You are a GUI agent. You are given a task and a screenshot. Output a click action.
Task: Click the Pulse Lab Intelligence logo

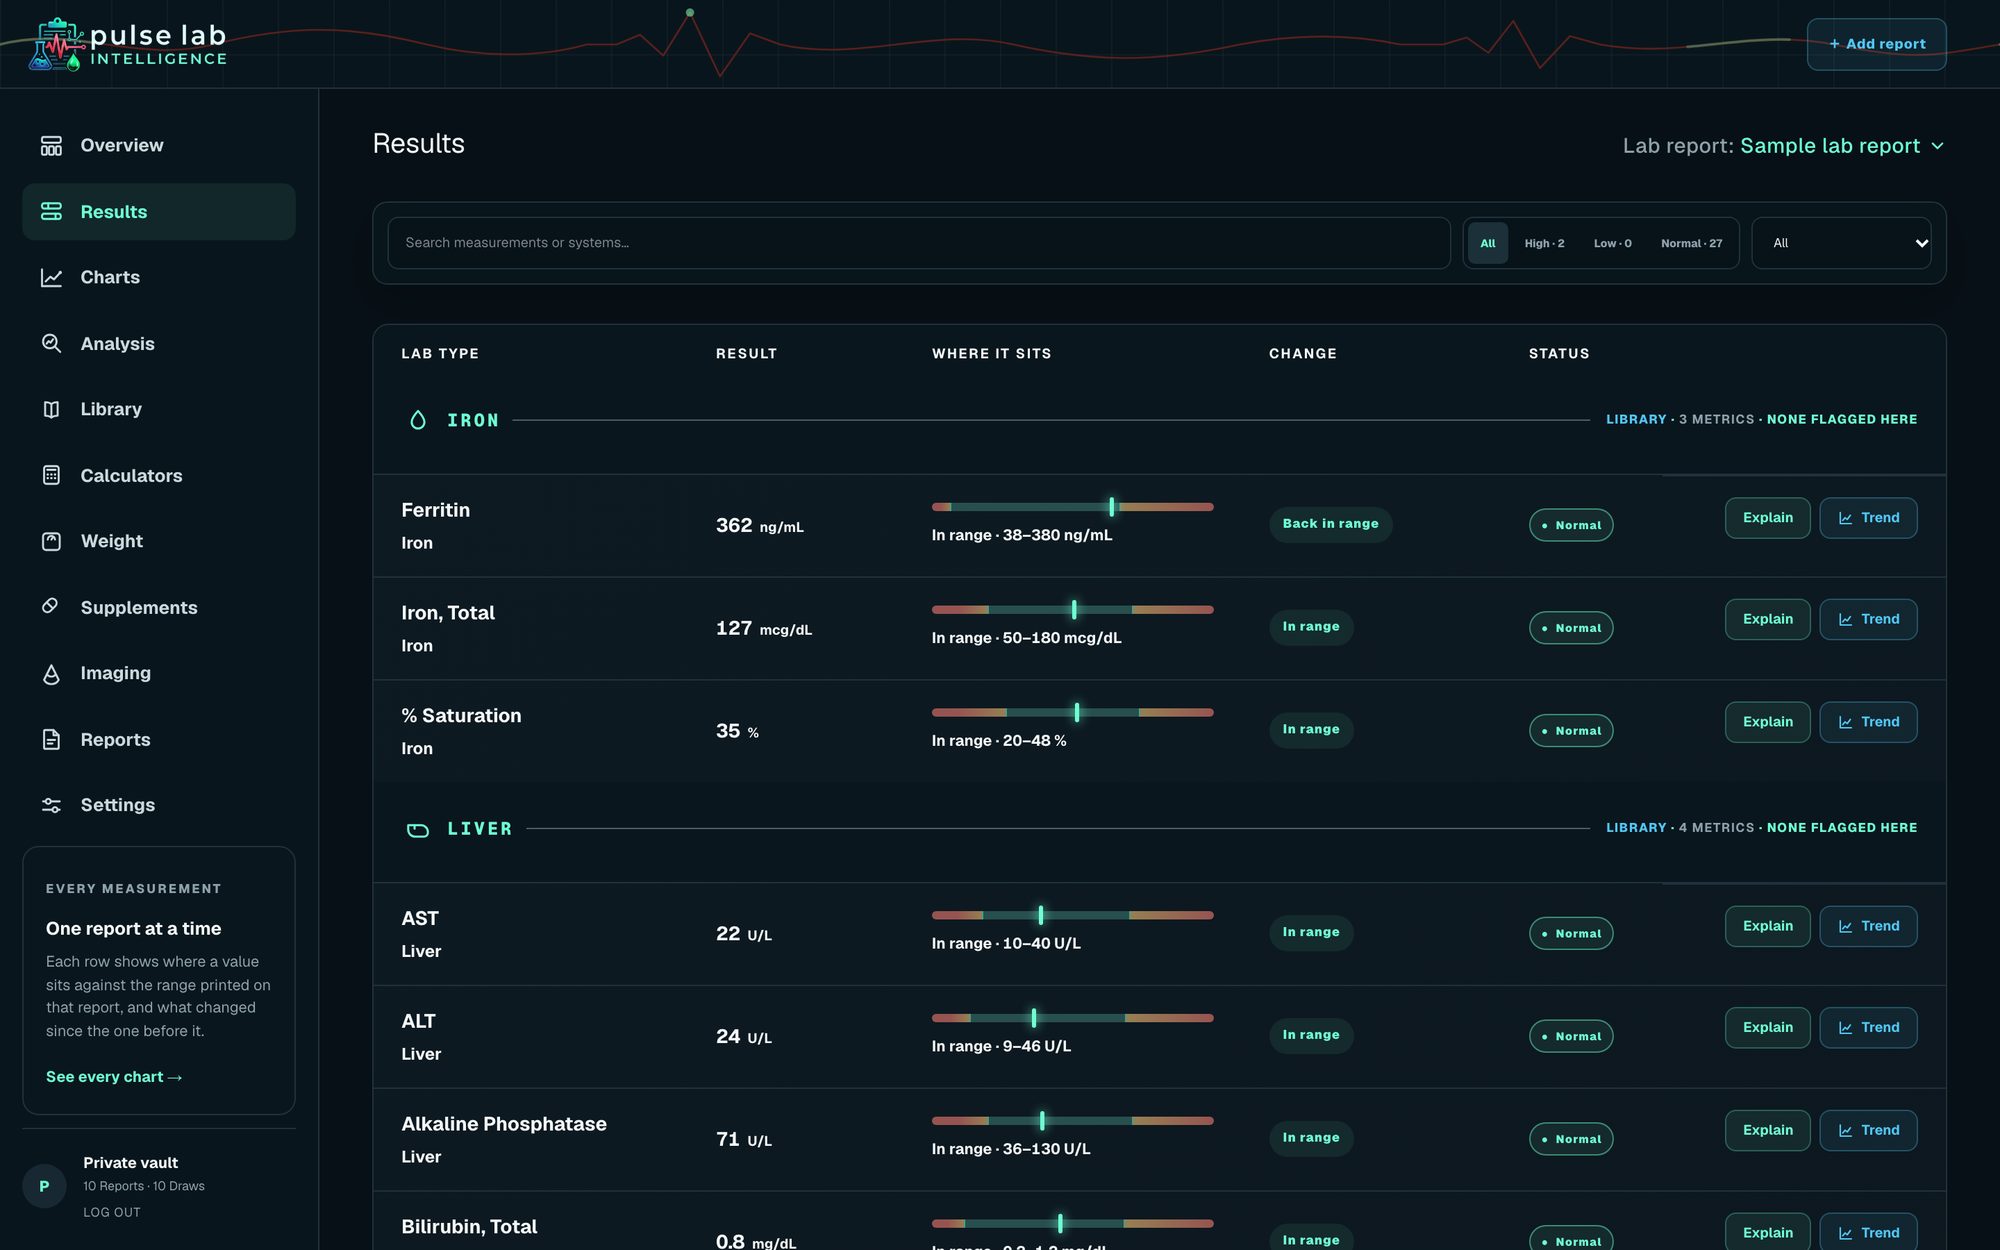pos(128,45)
